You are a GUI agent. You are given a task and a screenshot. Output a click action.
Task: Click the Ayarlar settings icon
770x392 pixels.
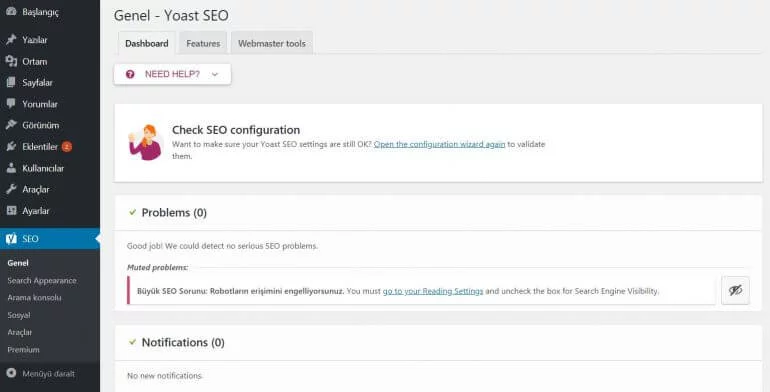point(11,211)
